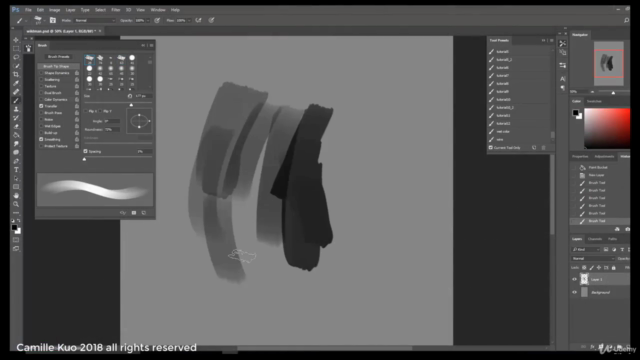Hide the Background layer eye icon

tap(574, 292)
